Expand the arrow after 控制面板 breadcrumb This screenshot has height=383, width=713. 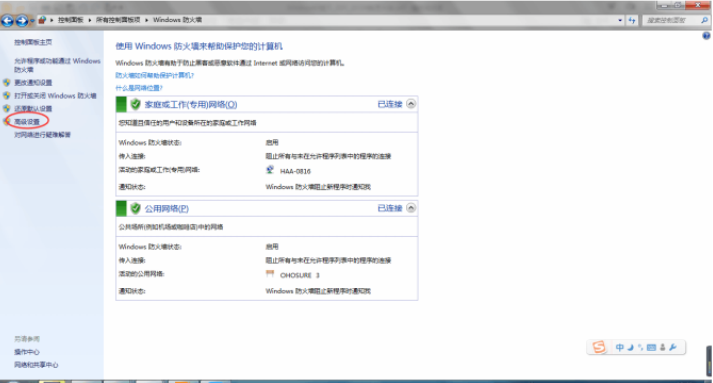tap(90, 20)
